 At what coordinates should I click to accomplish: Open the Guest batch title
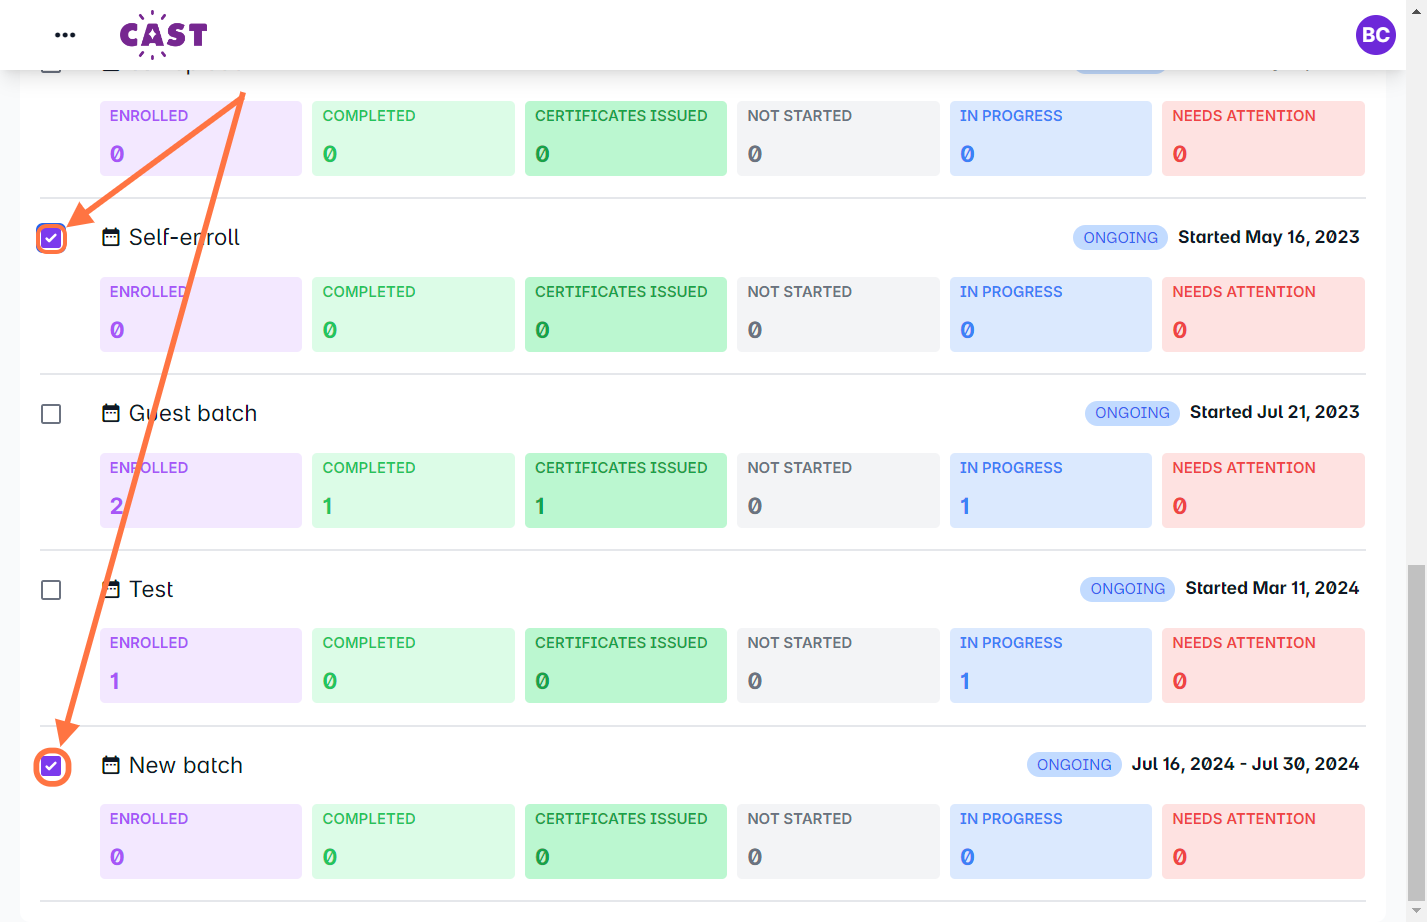[193, 414]
